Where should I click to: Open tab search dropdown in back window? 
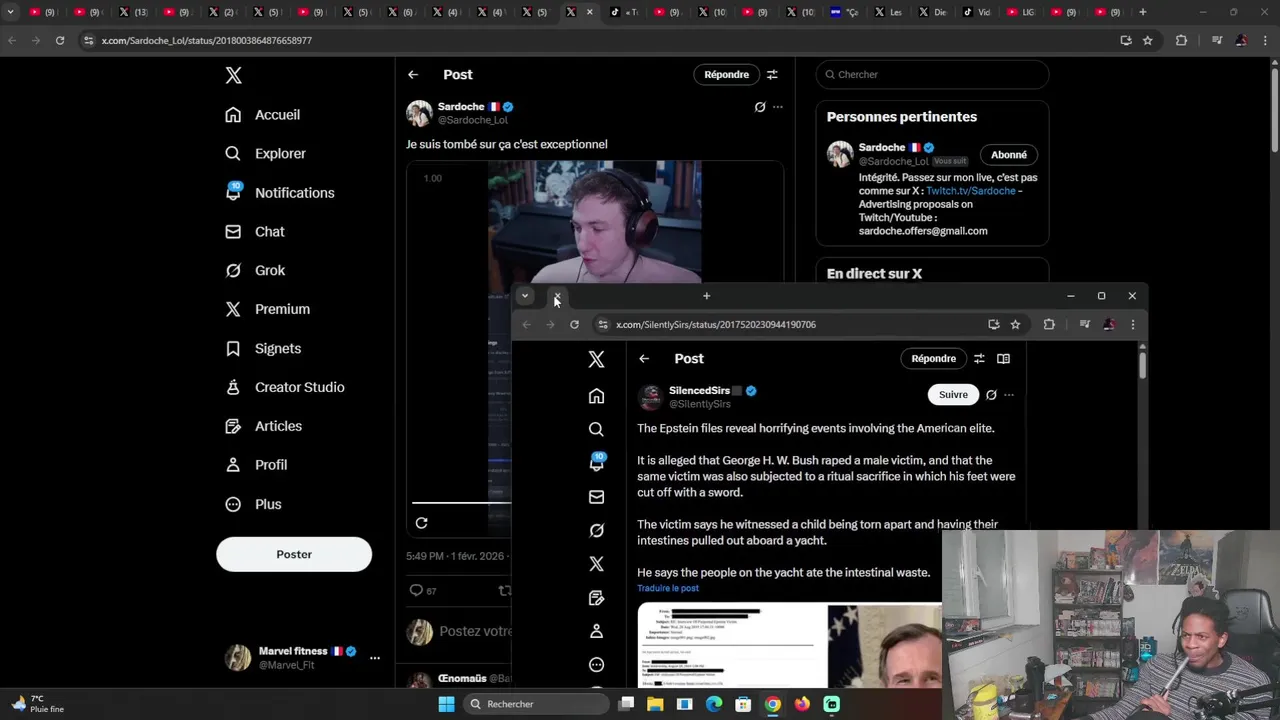click(10, 12)
